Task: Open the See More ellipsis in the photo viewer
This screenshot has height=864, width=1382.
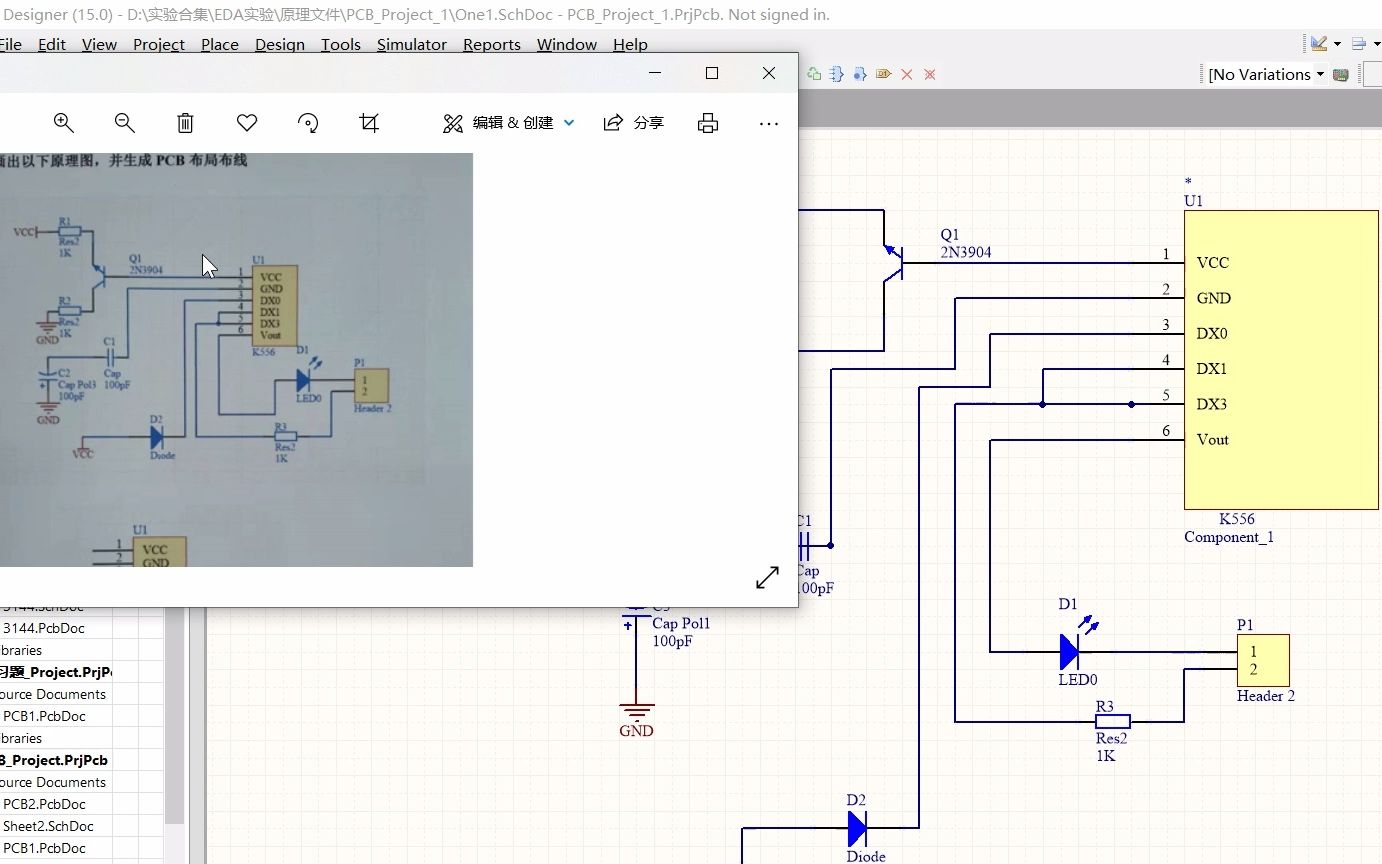Action: point(768,122)
